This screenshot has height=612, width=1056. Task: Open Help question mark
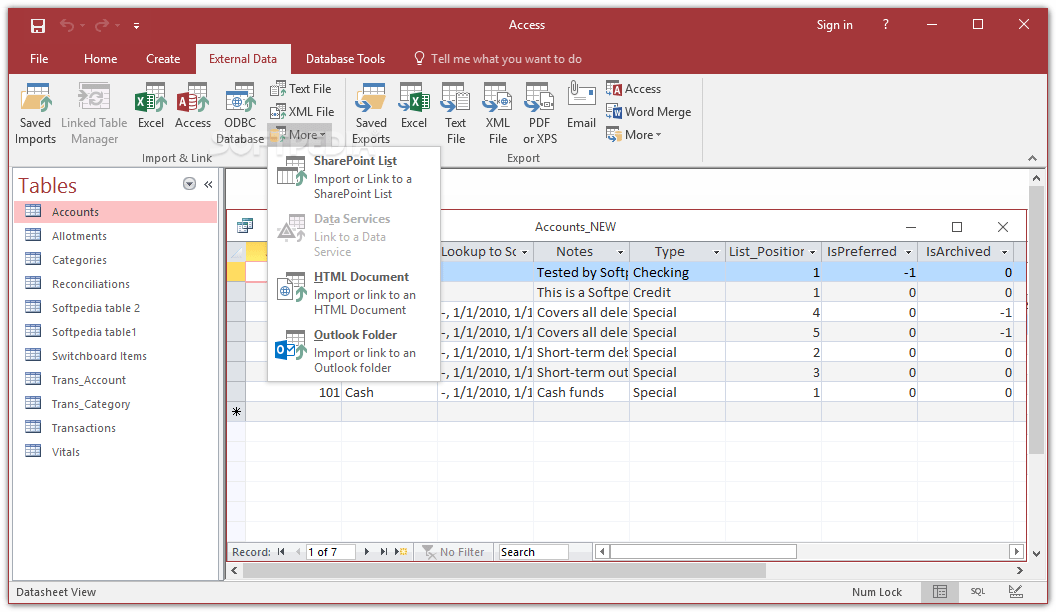[886, 25]
